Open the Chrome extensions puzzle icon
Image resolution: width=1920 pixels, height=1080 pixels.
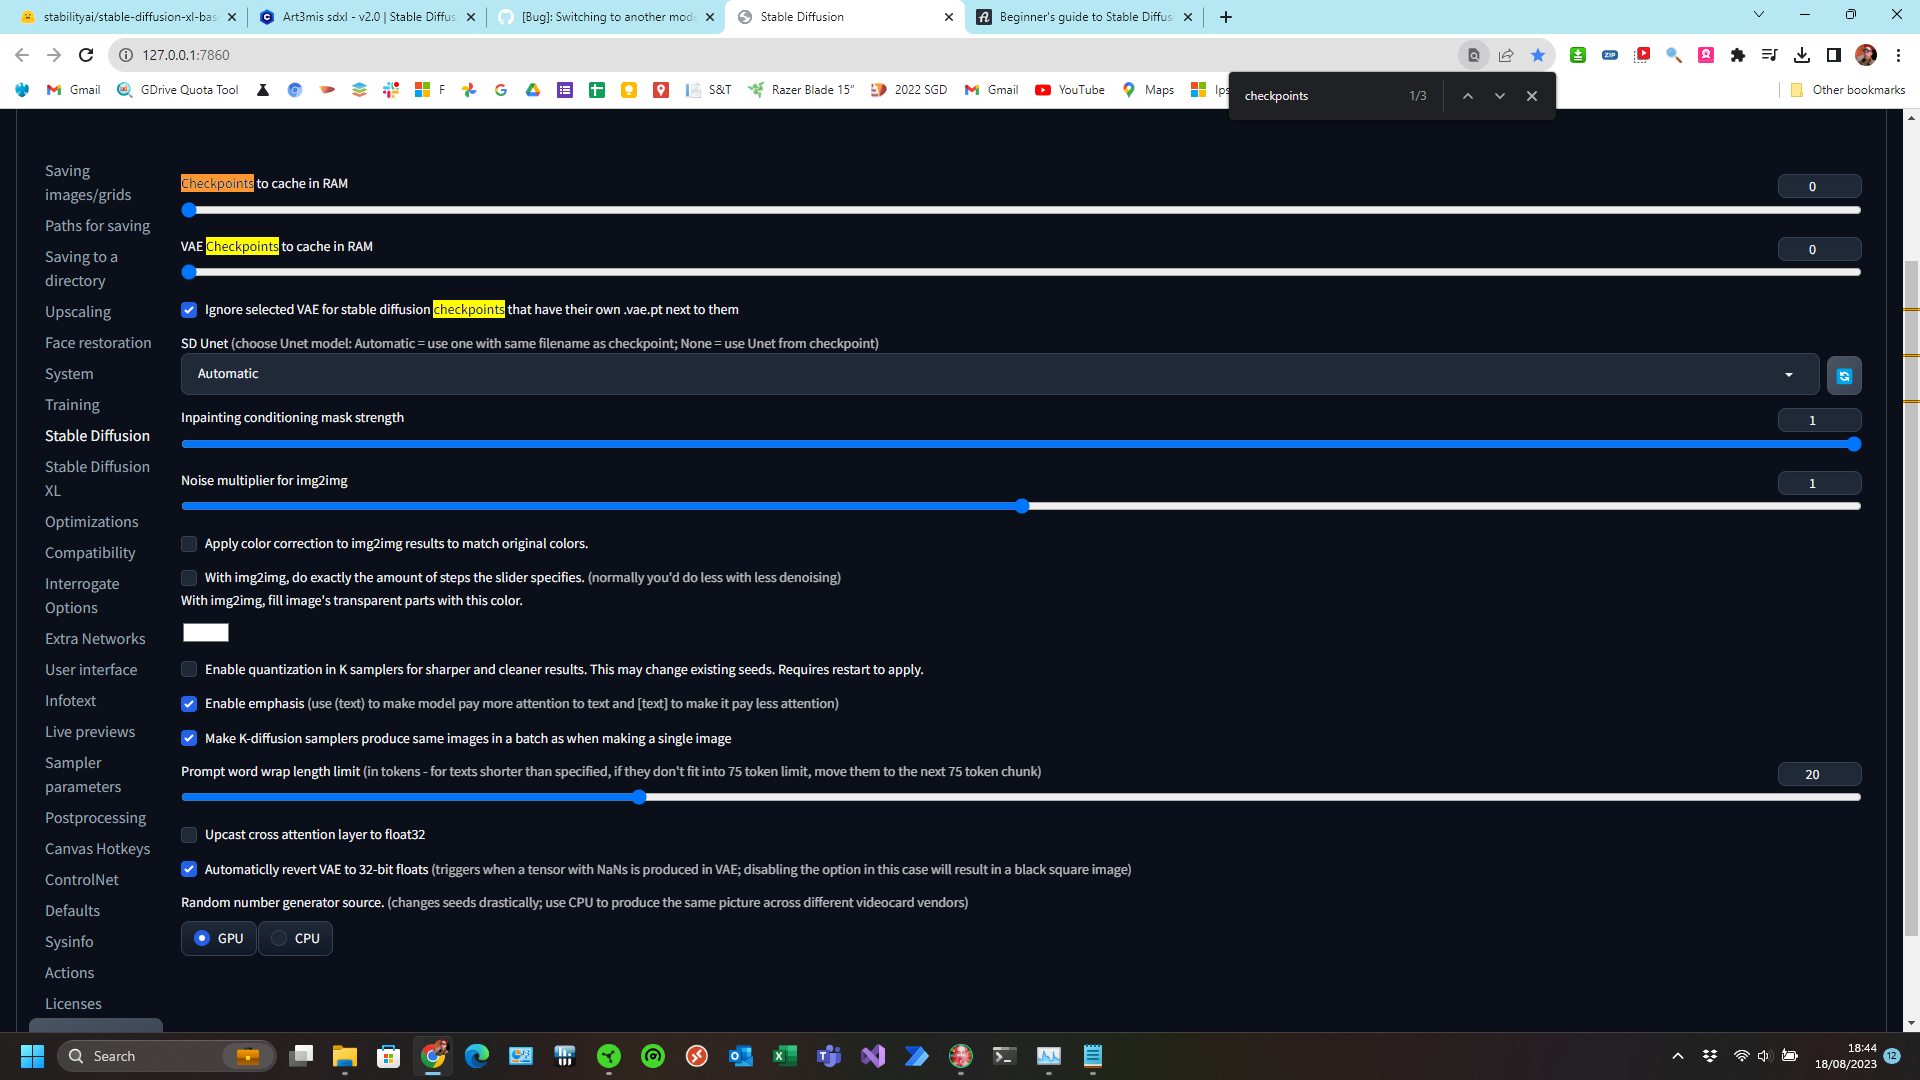click(1738, 55)
